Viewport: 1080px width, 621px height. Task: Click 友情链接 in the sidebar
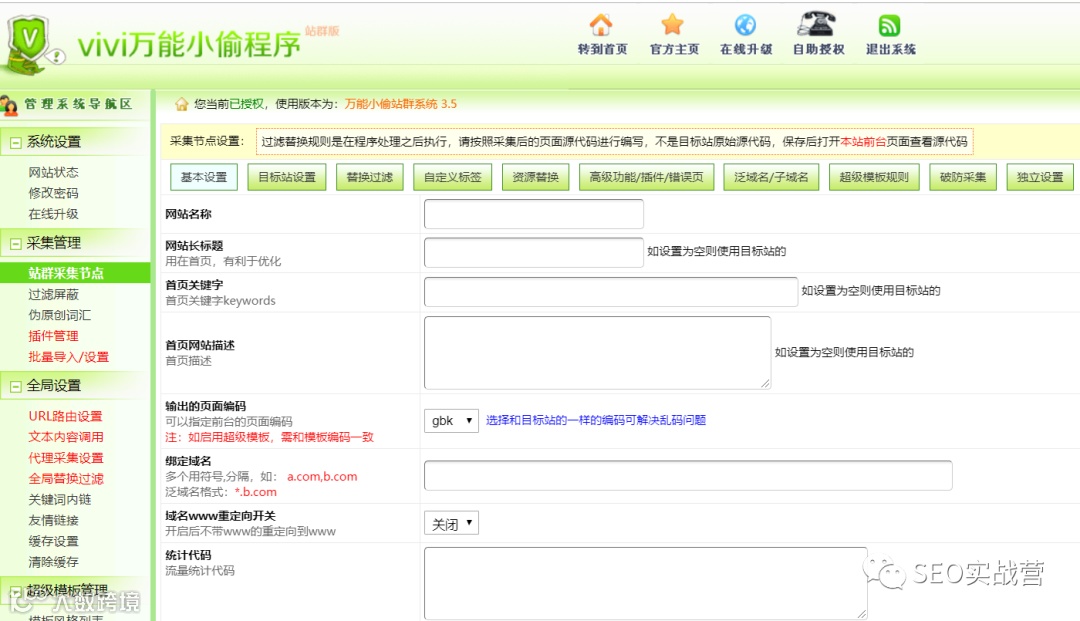(53, 520)
